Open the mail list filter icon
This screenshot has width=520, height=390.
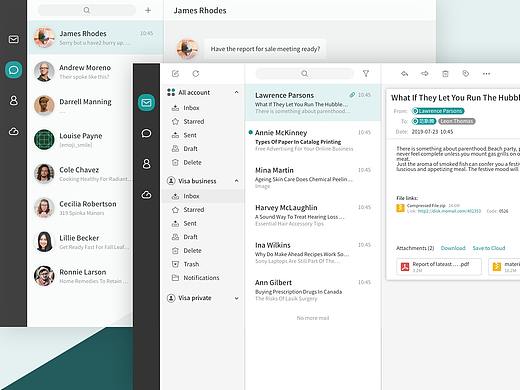pos(366,74)
